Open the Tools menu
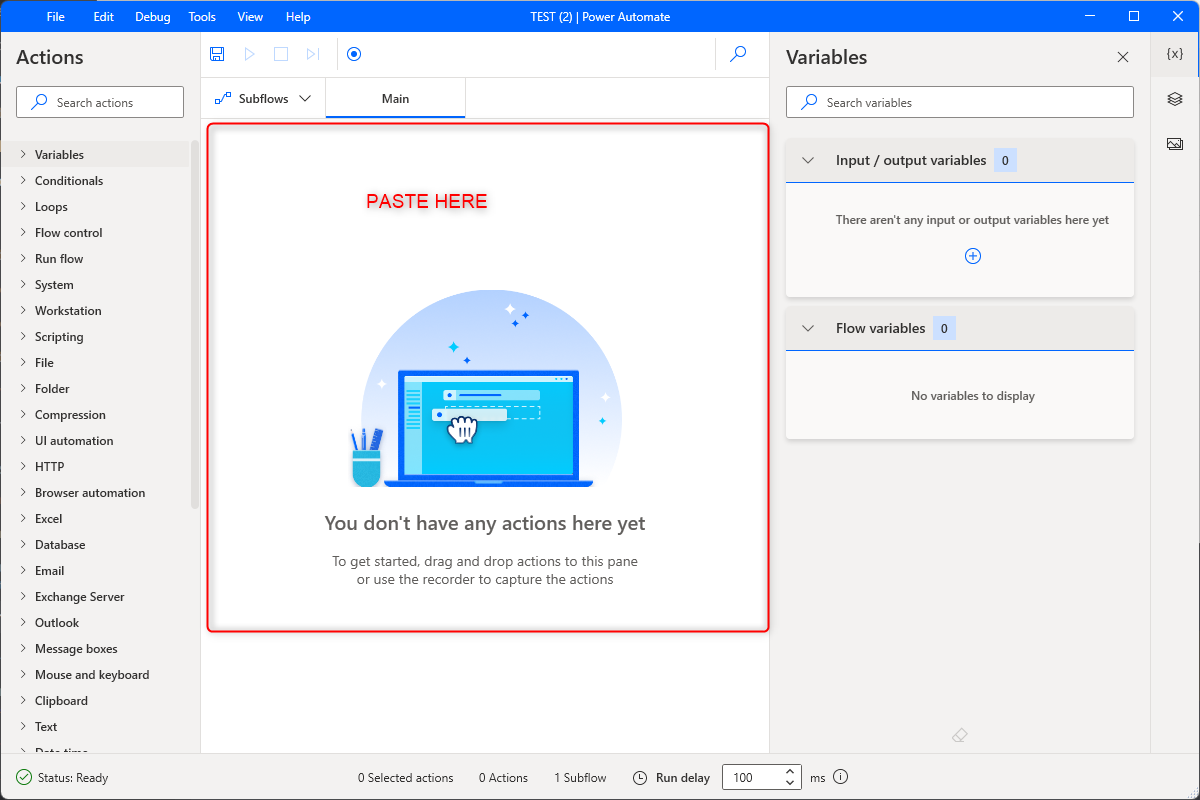Screen dimensions: 1200x800 coord(202,17)
